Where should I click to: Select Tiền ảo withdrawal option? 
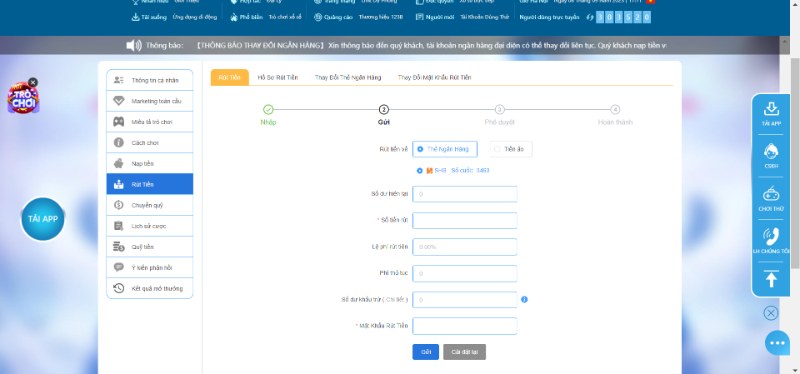click(511, 149)
